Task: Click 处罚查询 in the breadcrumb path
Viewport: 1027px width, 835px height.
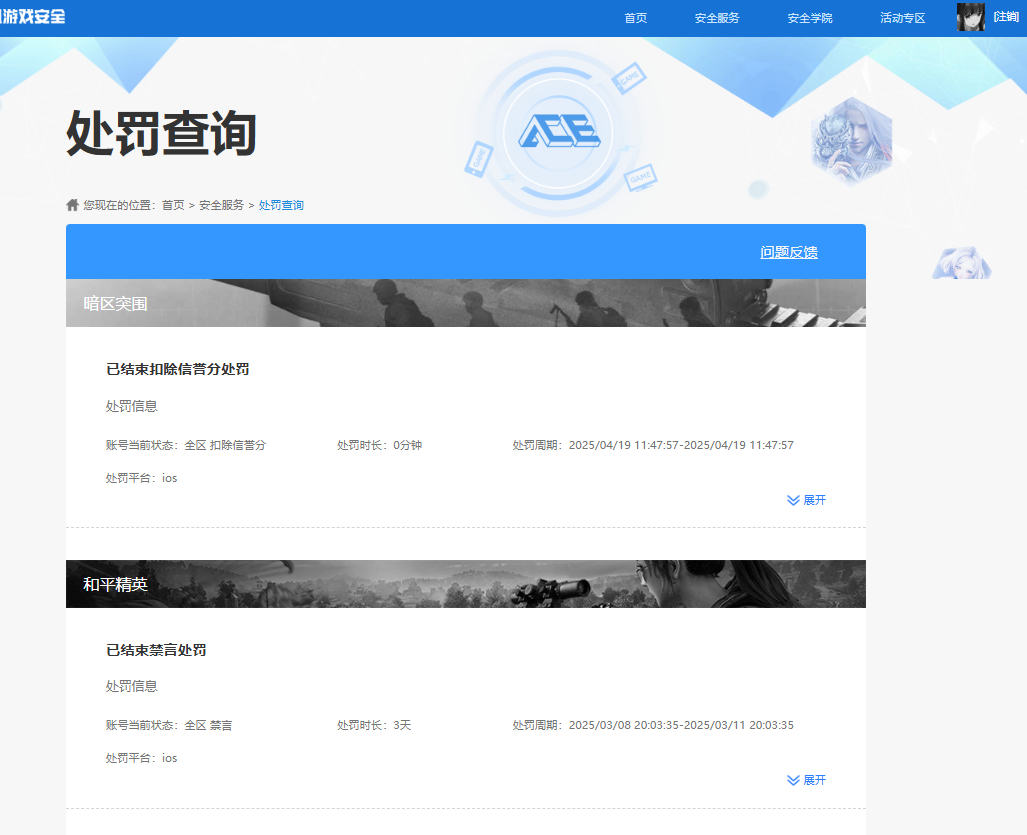Action: [x=281, y=205]
